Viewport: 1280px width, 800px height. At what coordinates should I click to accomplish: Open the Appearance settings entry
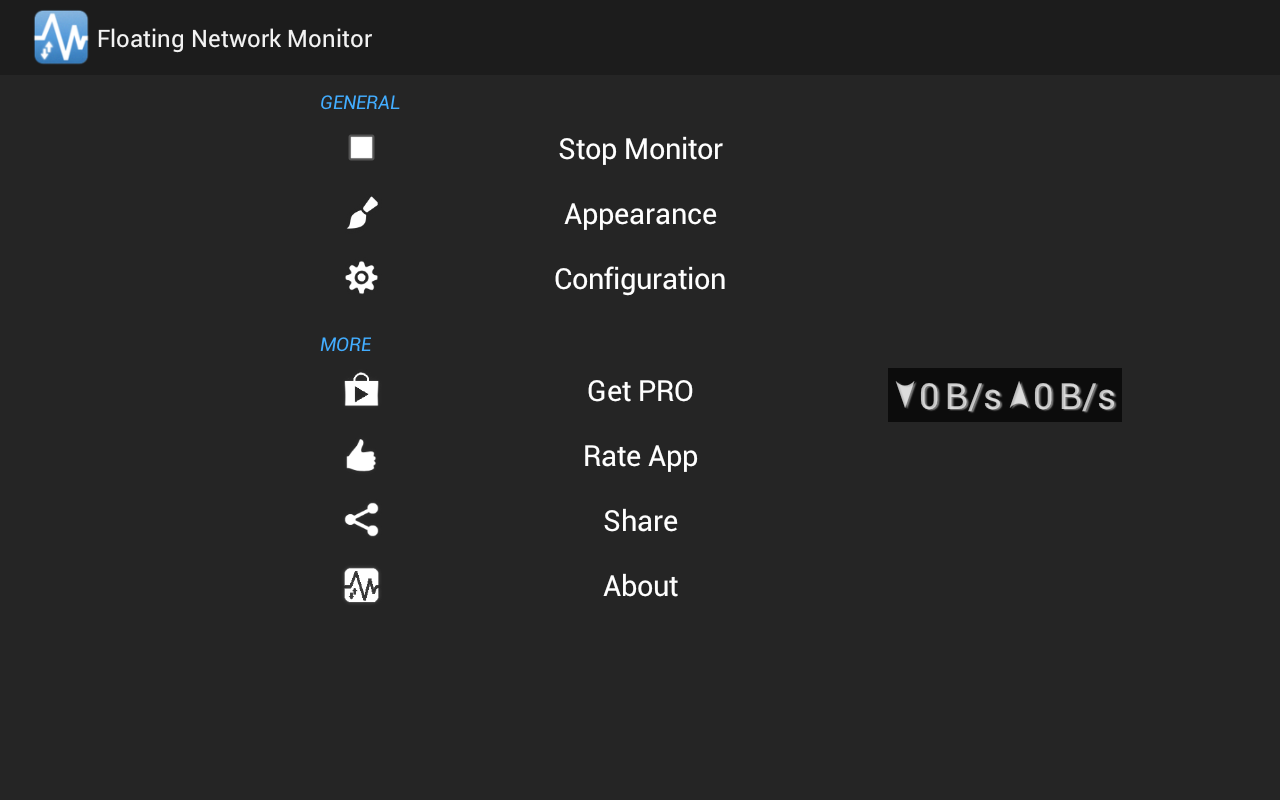[640, 214]
